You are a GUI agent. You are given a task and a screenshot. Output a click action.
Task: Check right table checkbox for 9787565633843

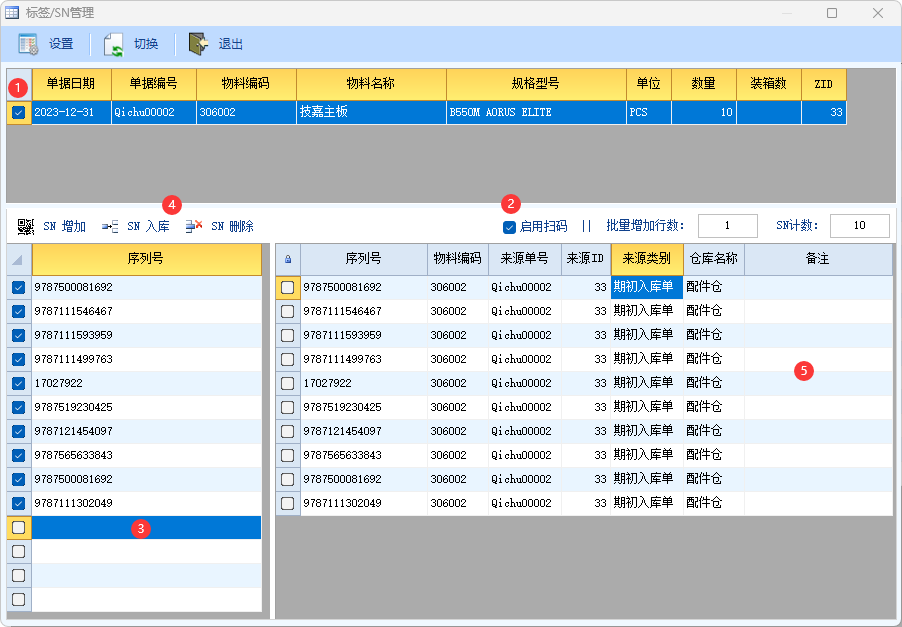coord(288,456)
